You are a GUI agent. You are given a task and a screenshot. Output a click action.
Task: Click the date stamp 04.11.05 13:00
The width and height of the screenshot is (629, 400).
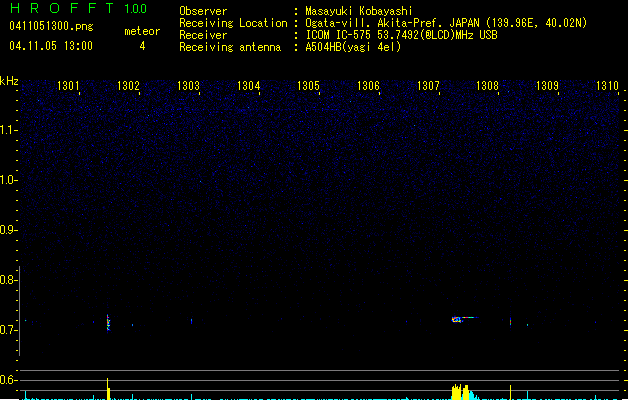(x=51, y=46)
